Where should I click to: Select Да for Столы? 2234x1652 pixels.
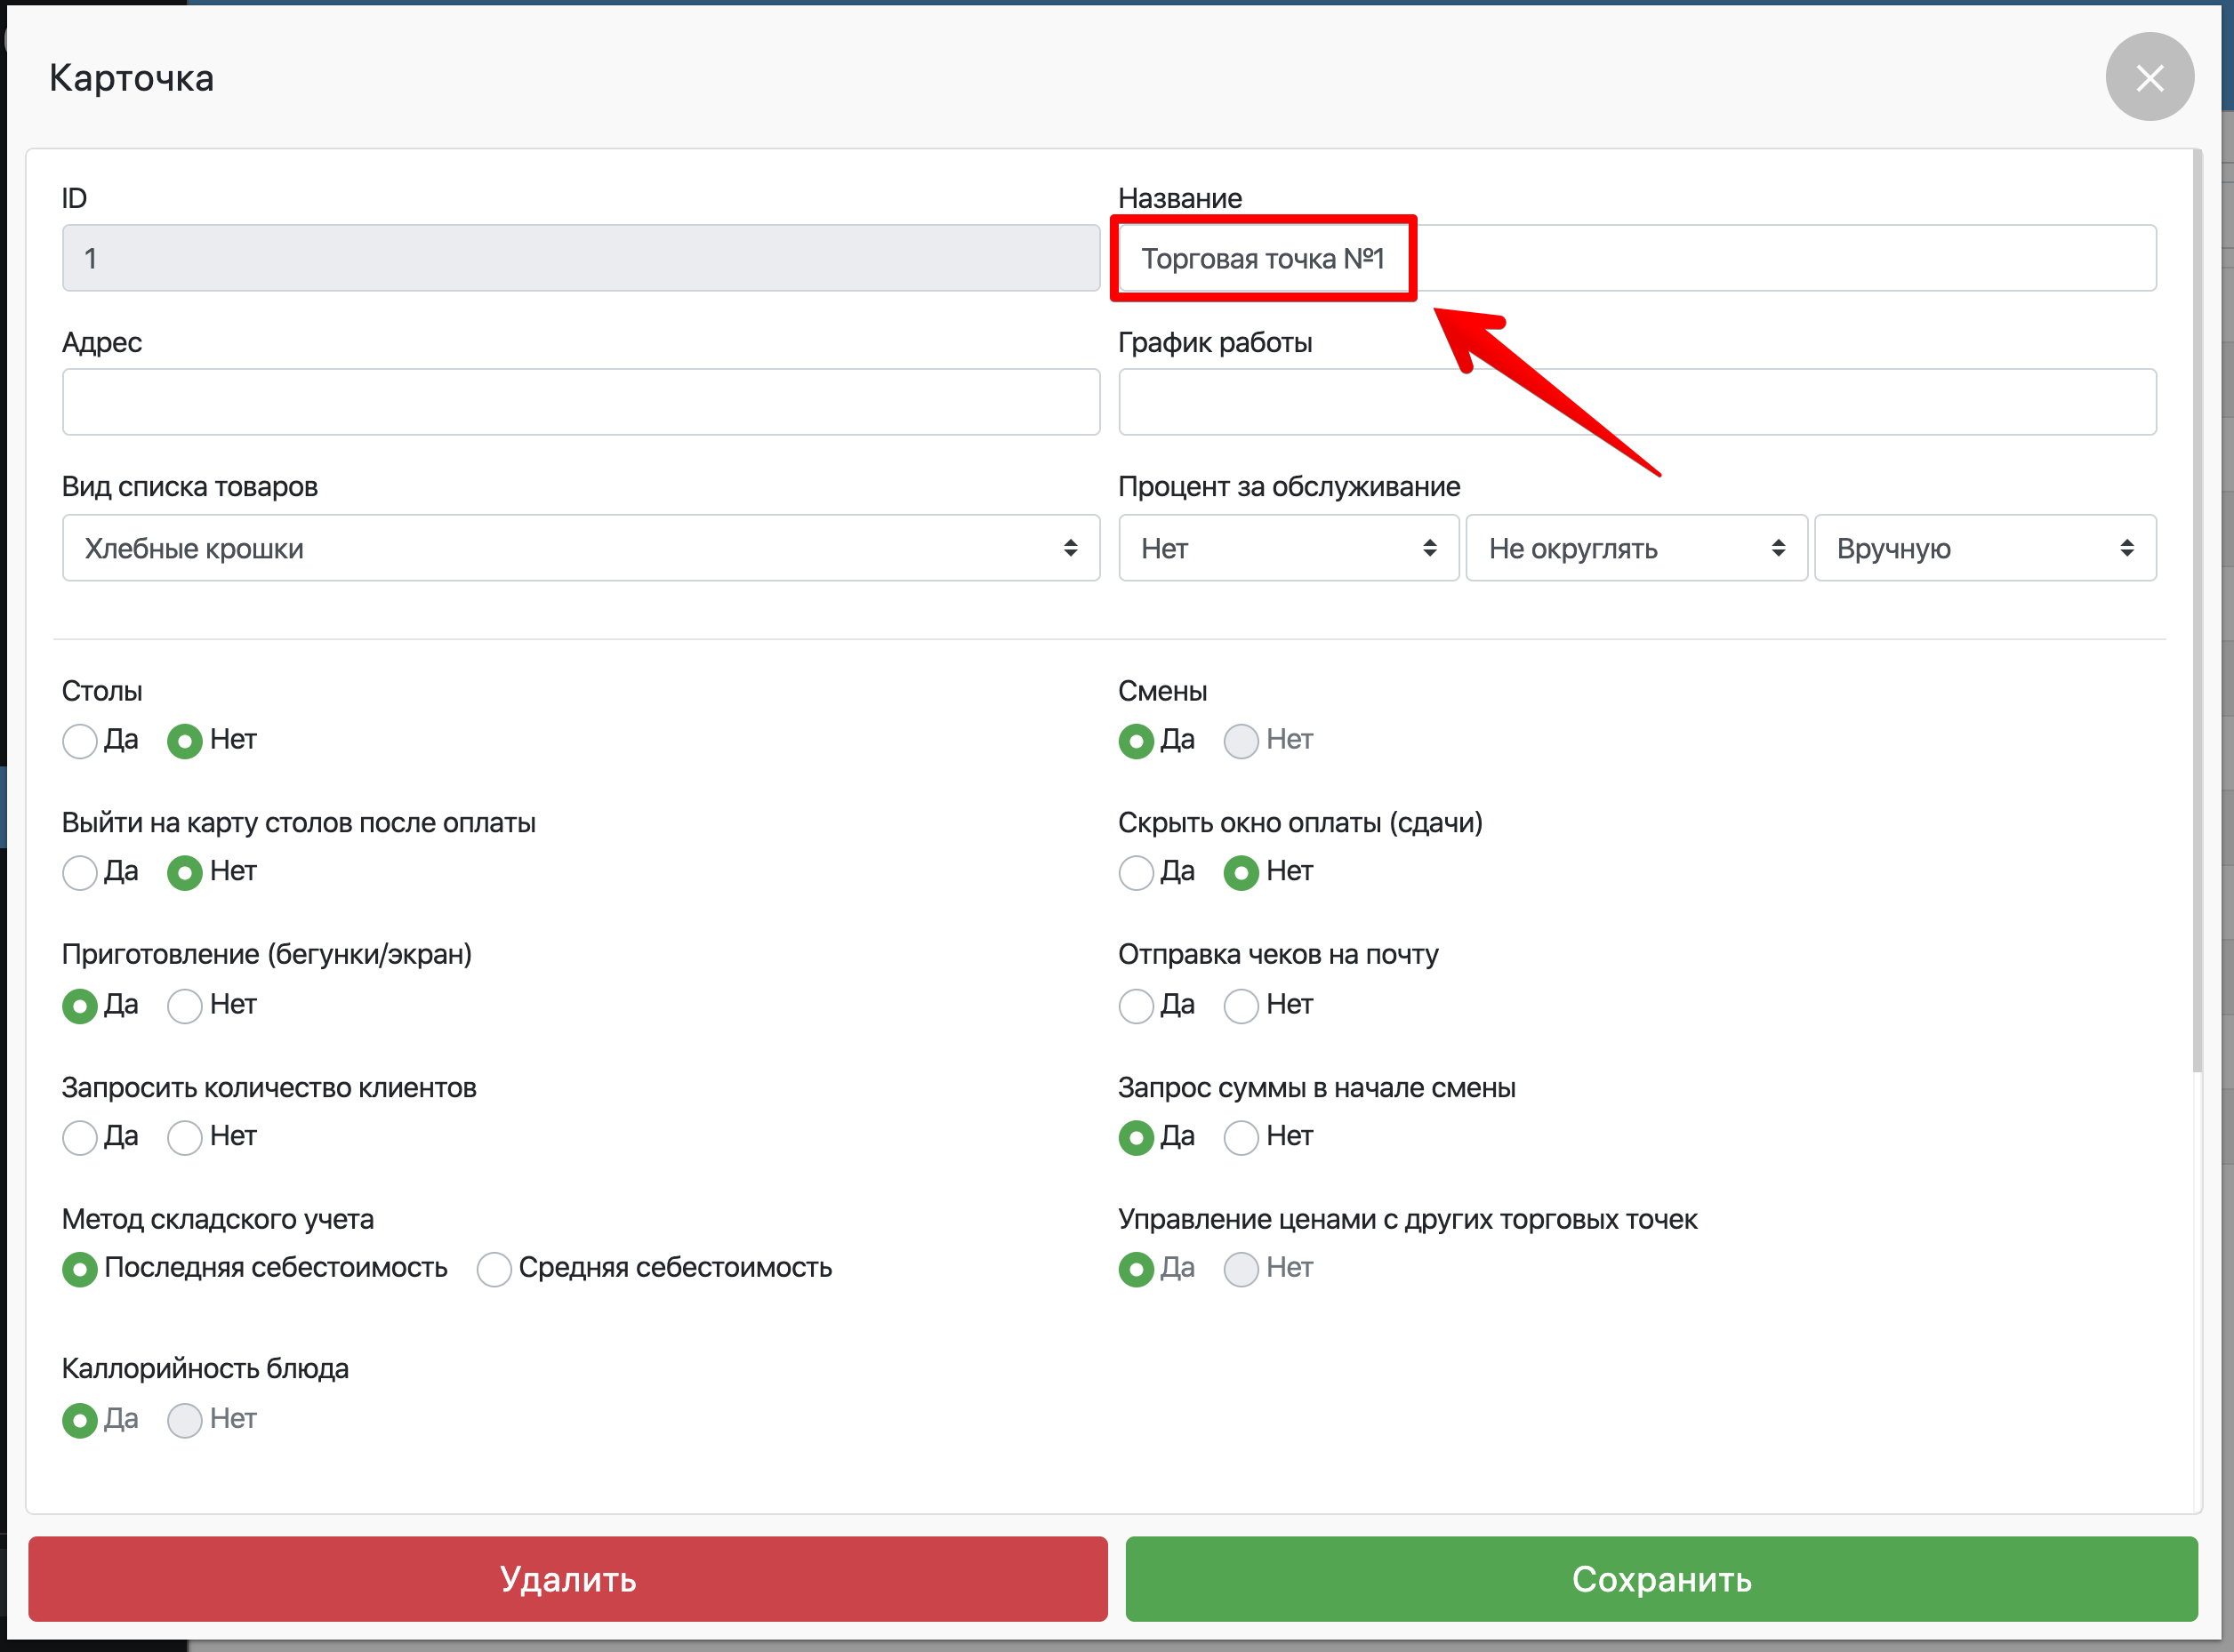coord(80,741)
